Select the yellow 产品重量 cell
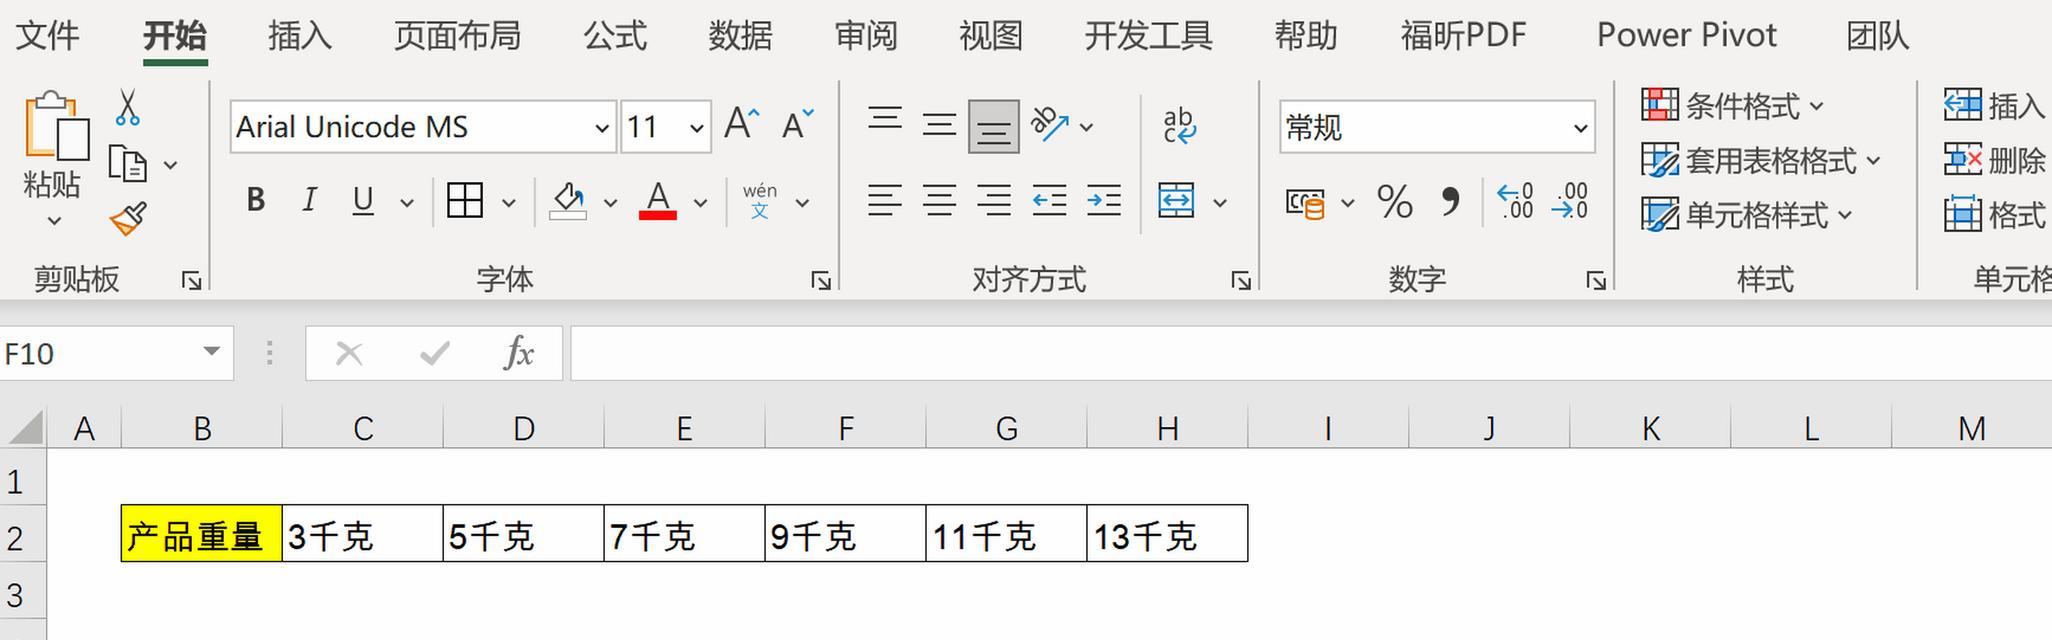Screen dimensions: 2052x640 (201, 535)
